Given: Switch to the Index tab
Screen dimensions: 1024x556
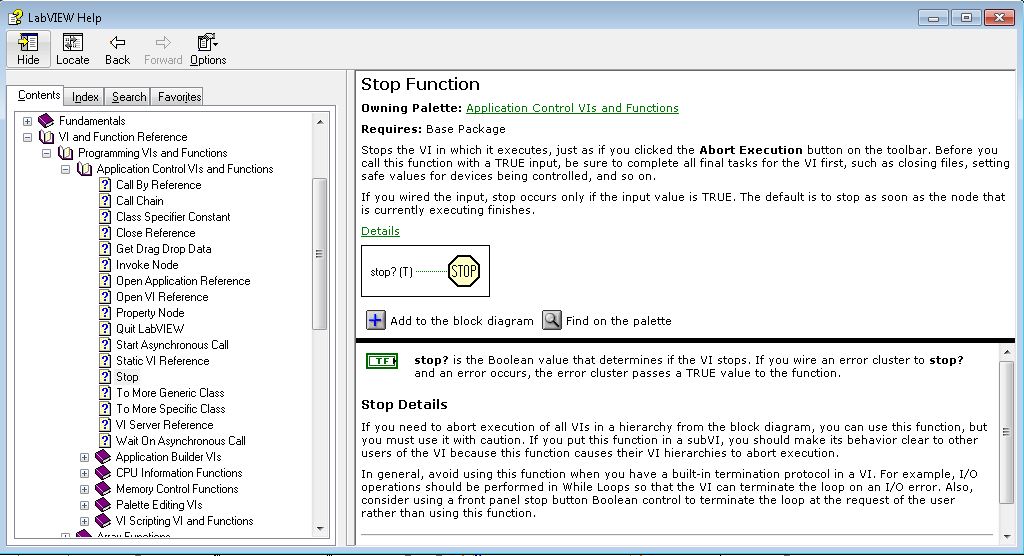Looking at the screenshot, I should coord(85,97).
